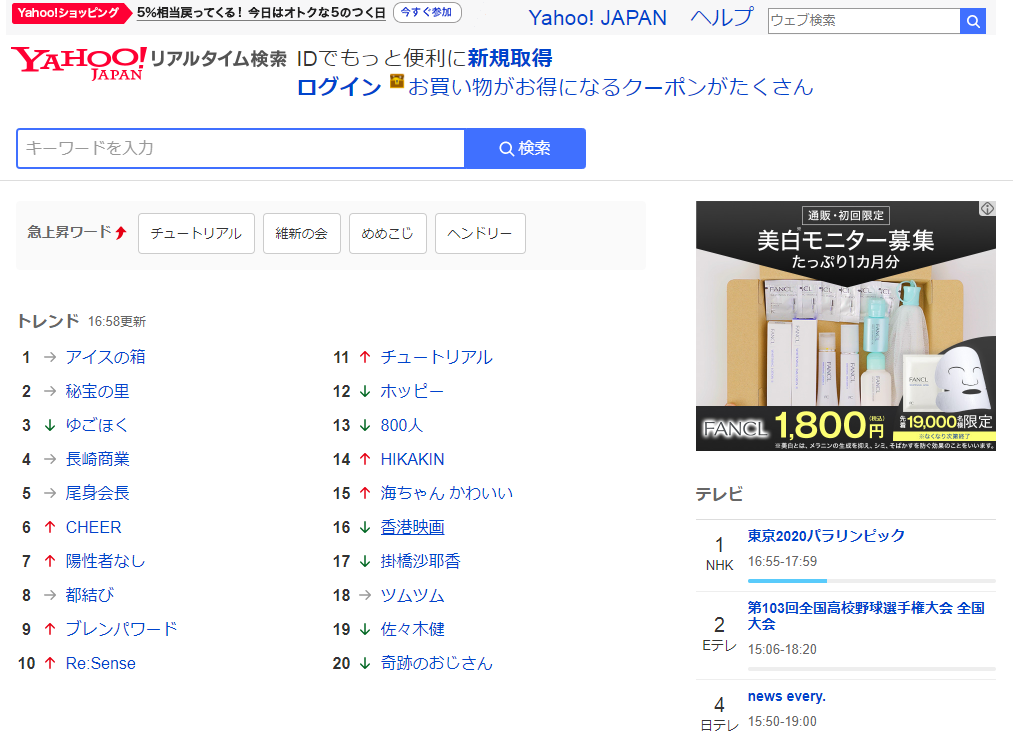Click the 検索 search button
The width and height of the screenshot is (1013, 734).
click(x=525, y=147)
